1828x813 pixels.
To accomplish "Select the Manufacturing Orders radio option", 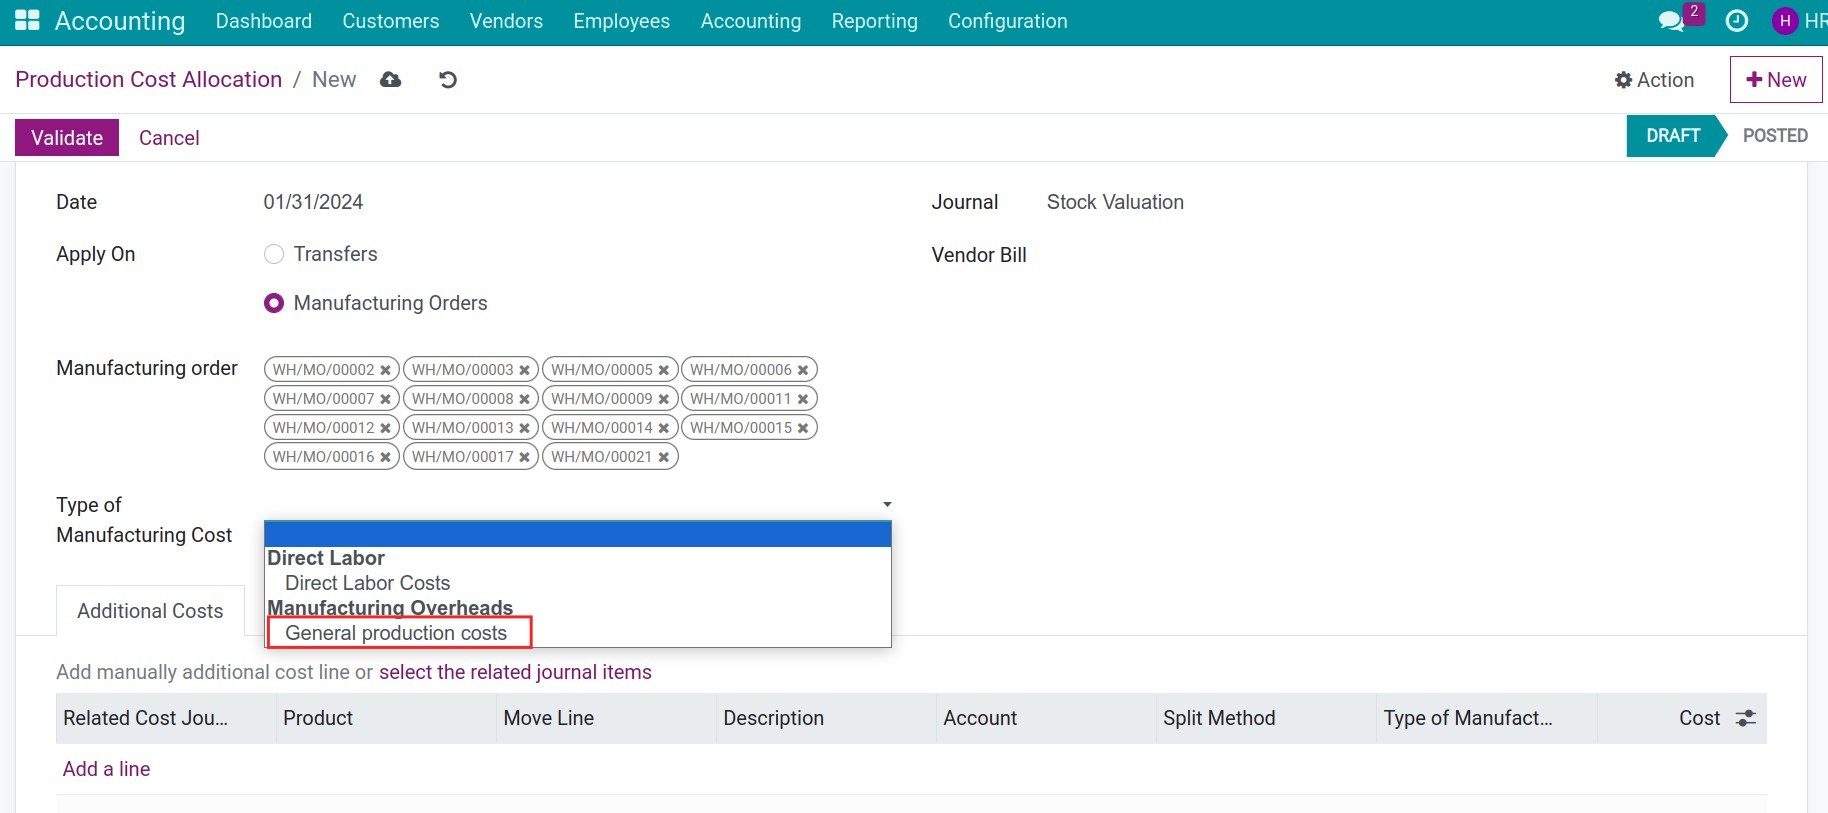I will (x=274, y=303).
